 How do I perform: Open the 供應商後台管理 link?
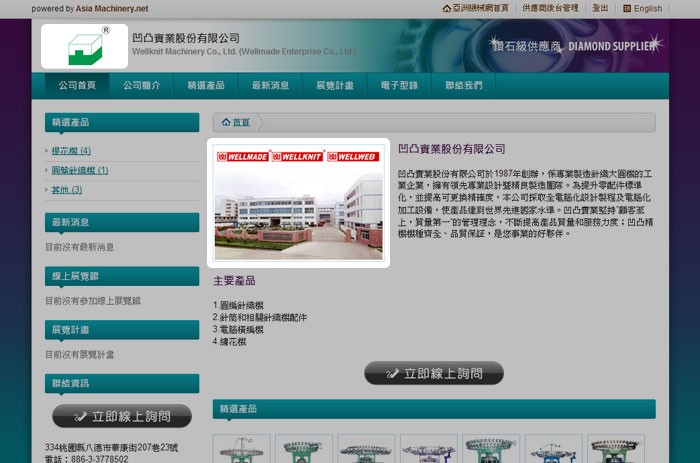550,8
